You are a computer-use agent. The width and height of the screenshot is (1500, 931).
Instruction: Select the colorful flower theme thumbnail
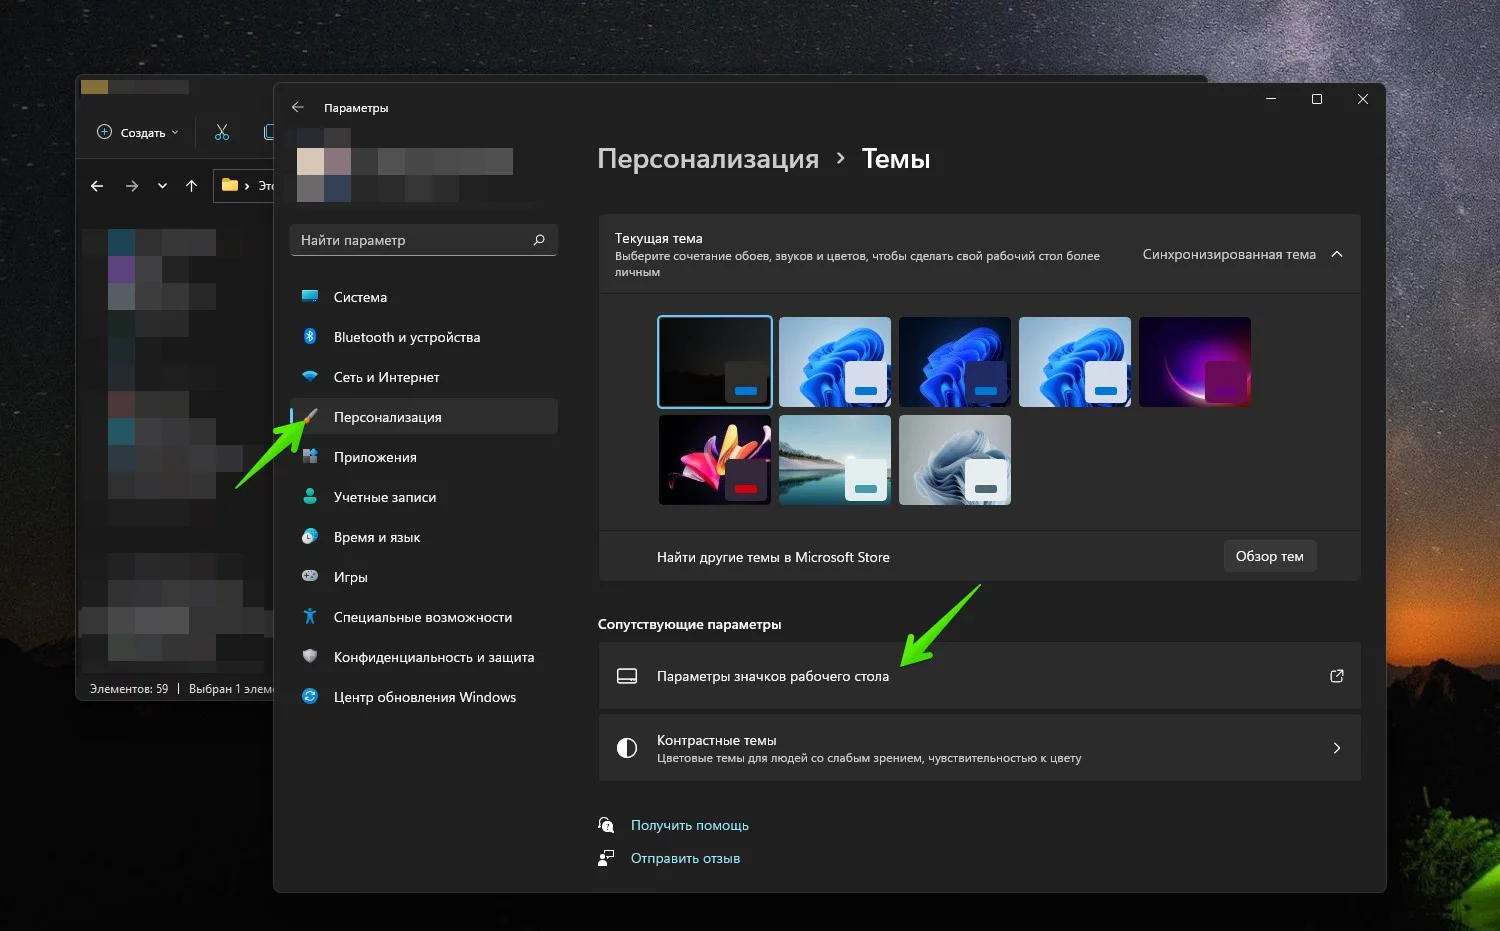tap(715, 460)
